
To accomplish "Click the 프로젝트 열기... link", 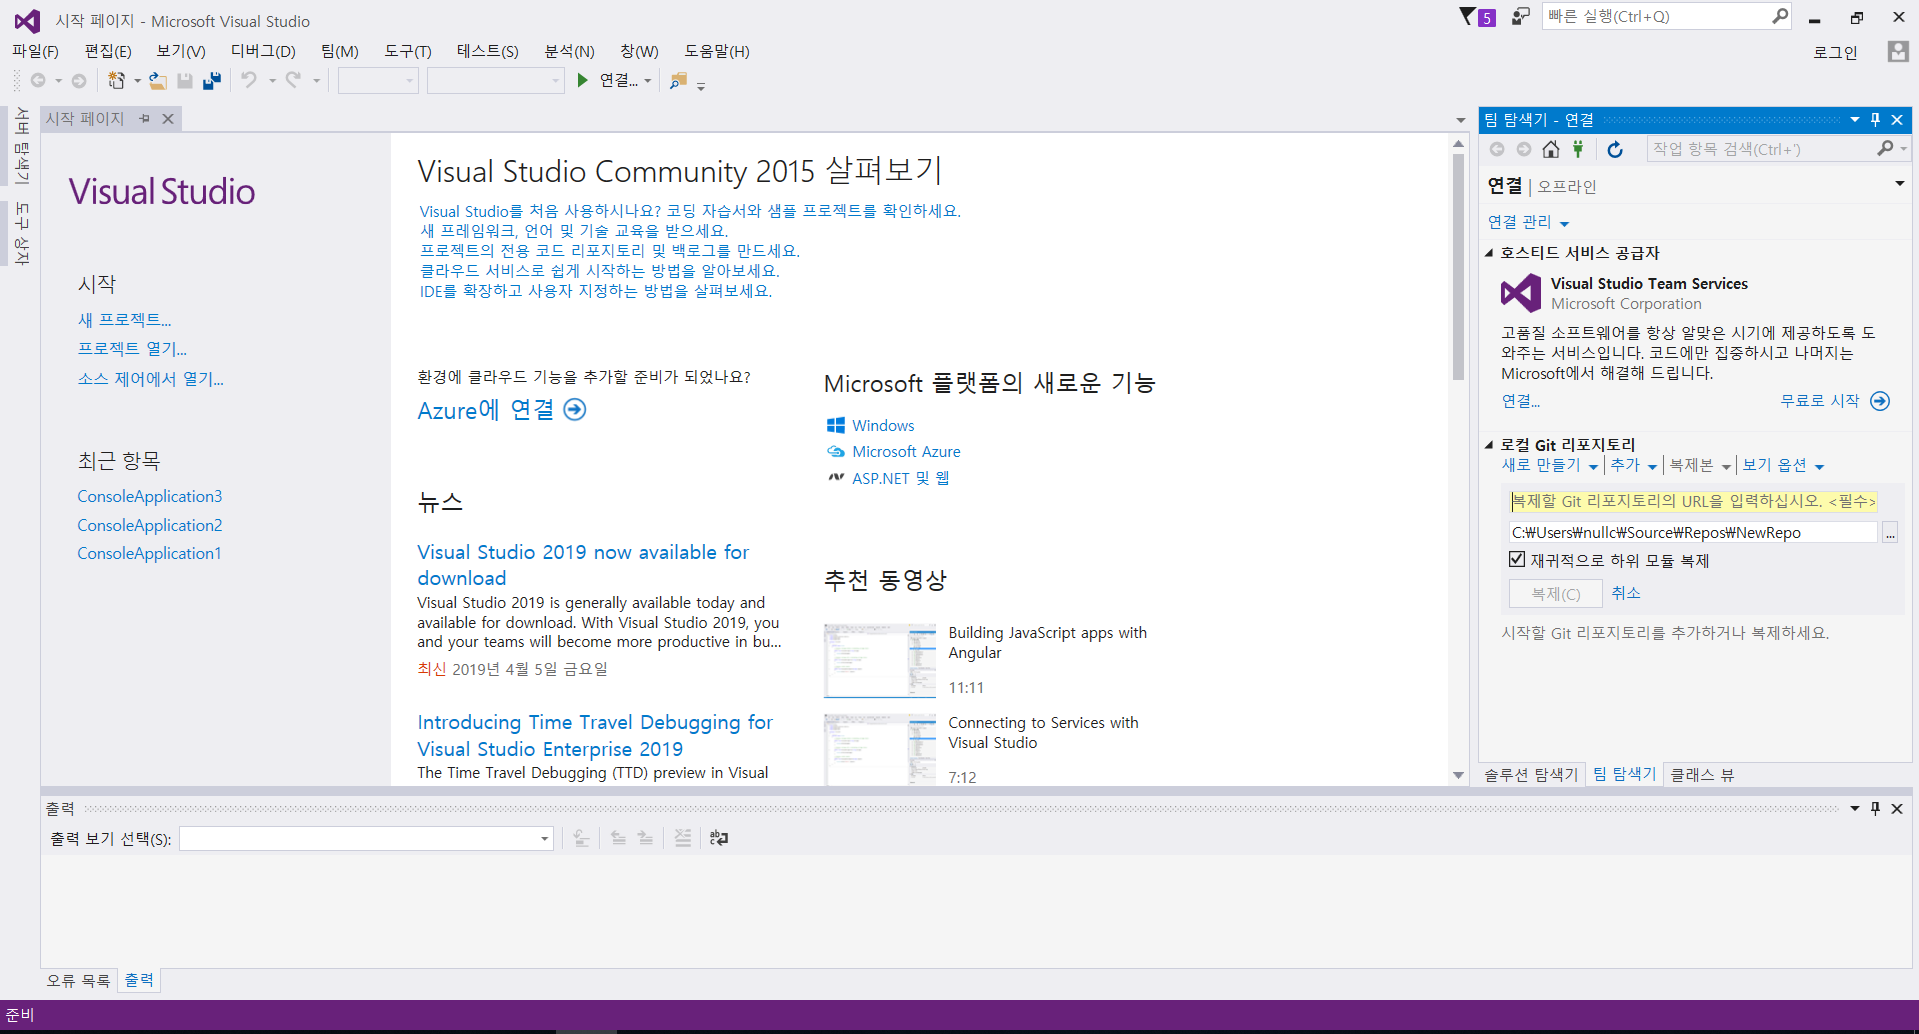I will [132, 349].
